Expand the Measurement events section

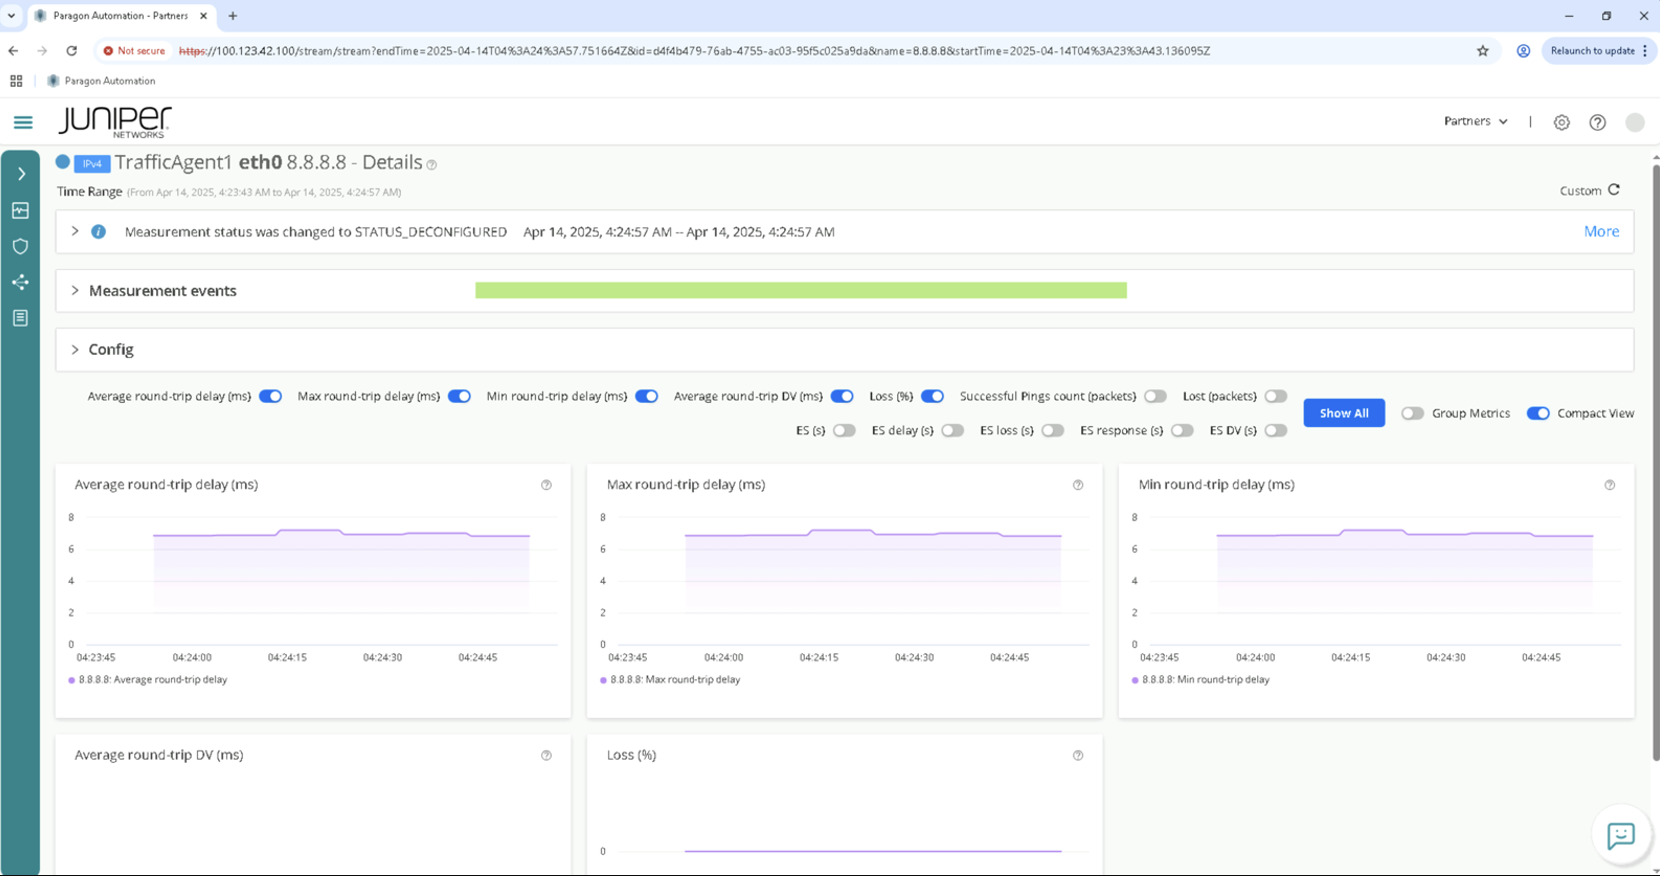[75, 291]
